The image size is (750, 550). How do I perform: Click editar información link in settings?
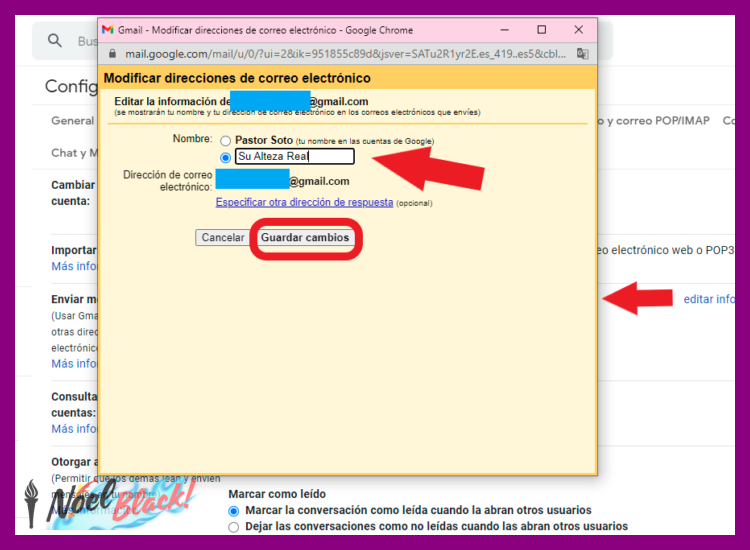[x=709, y=299]
